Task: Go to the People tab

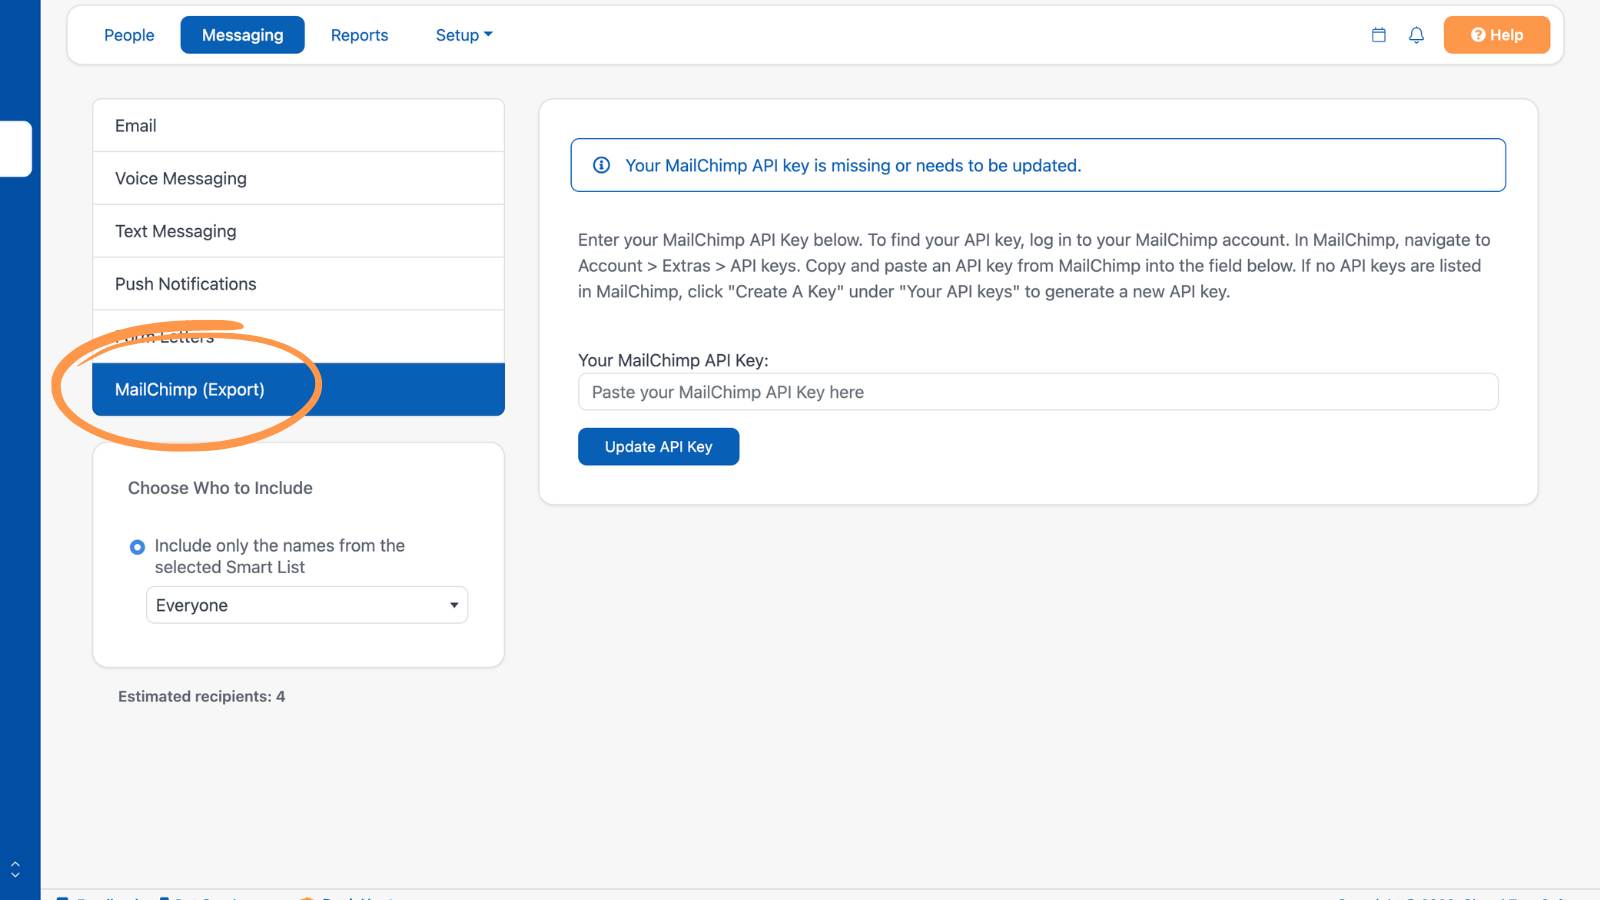Action: click(129, 35)
